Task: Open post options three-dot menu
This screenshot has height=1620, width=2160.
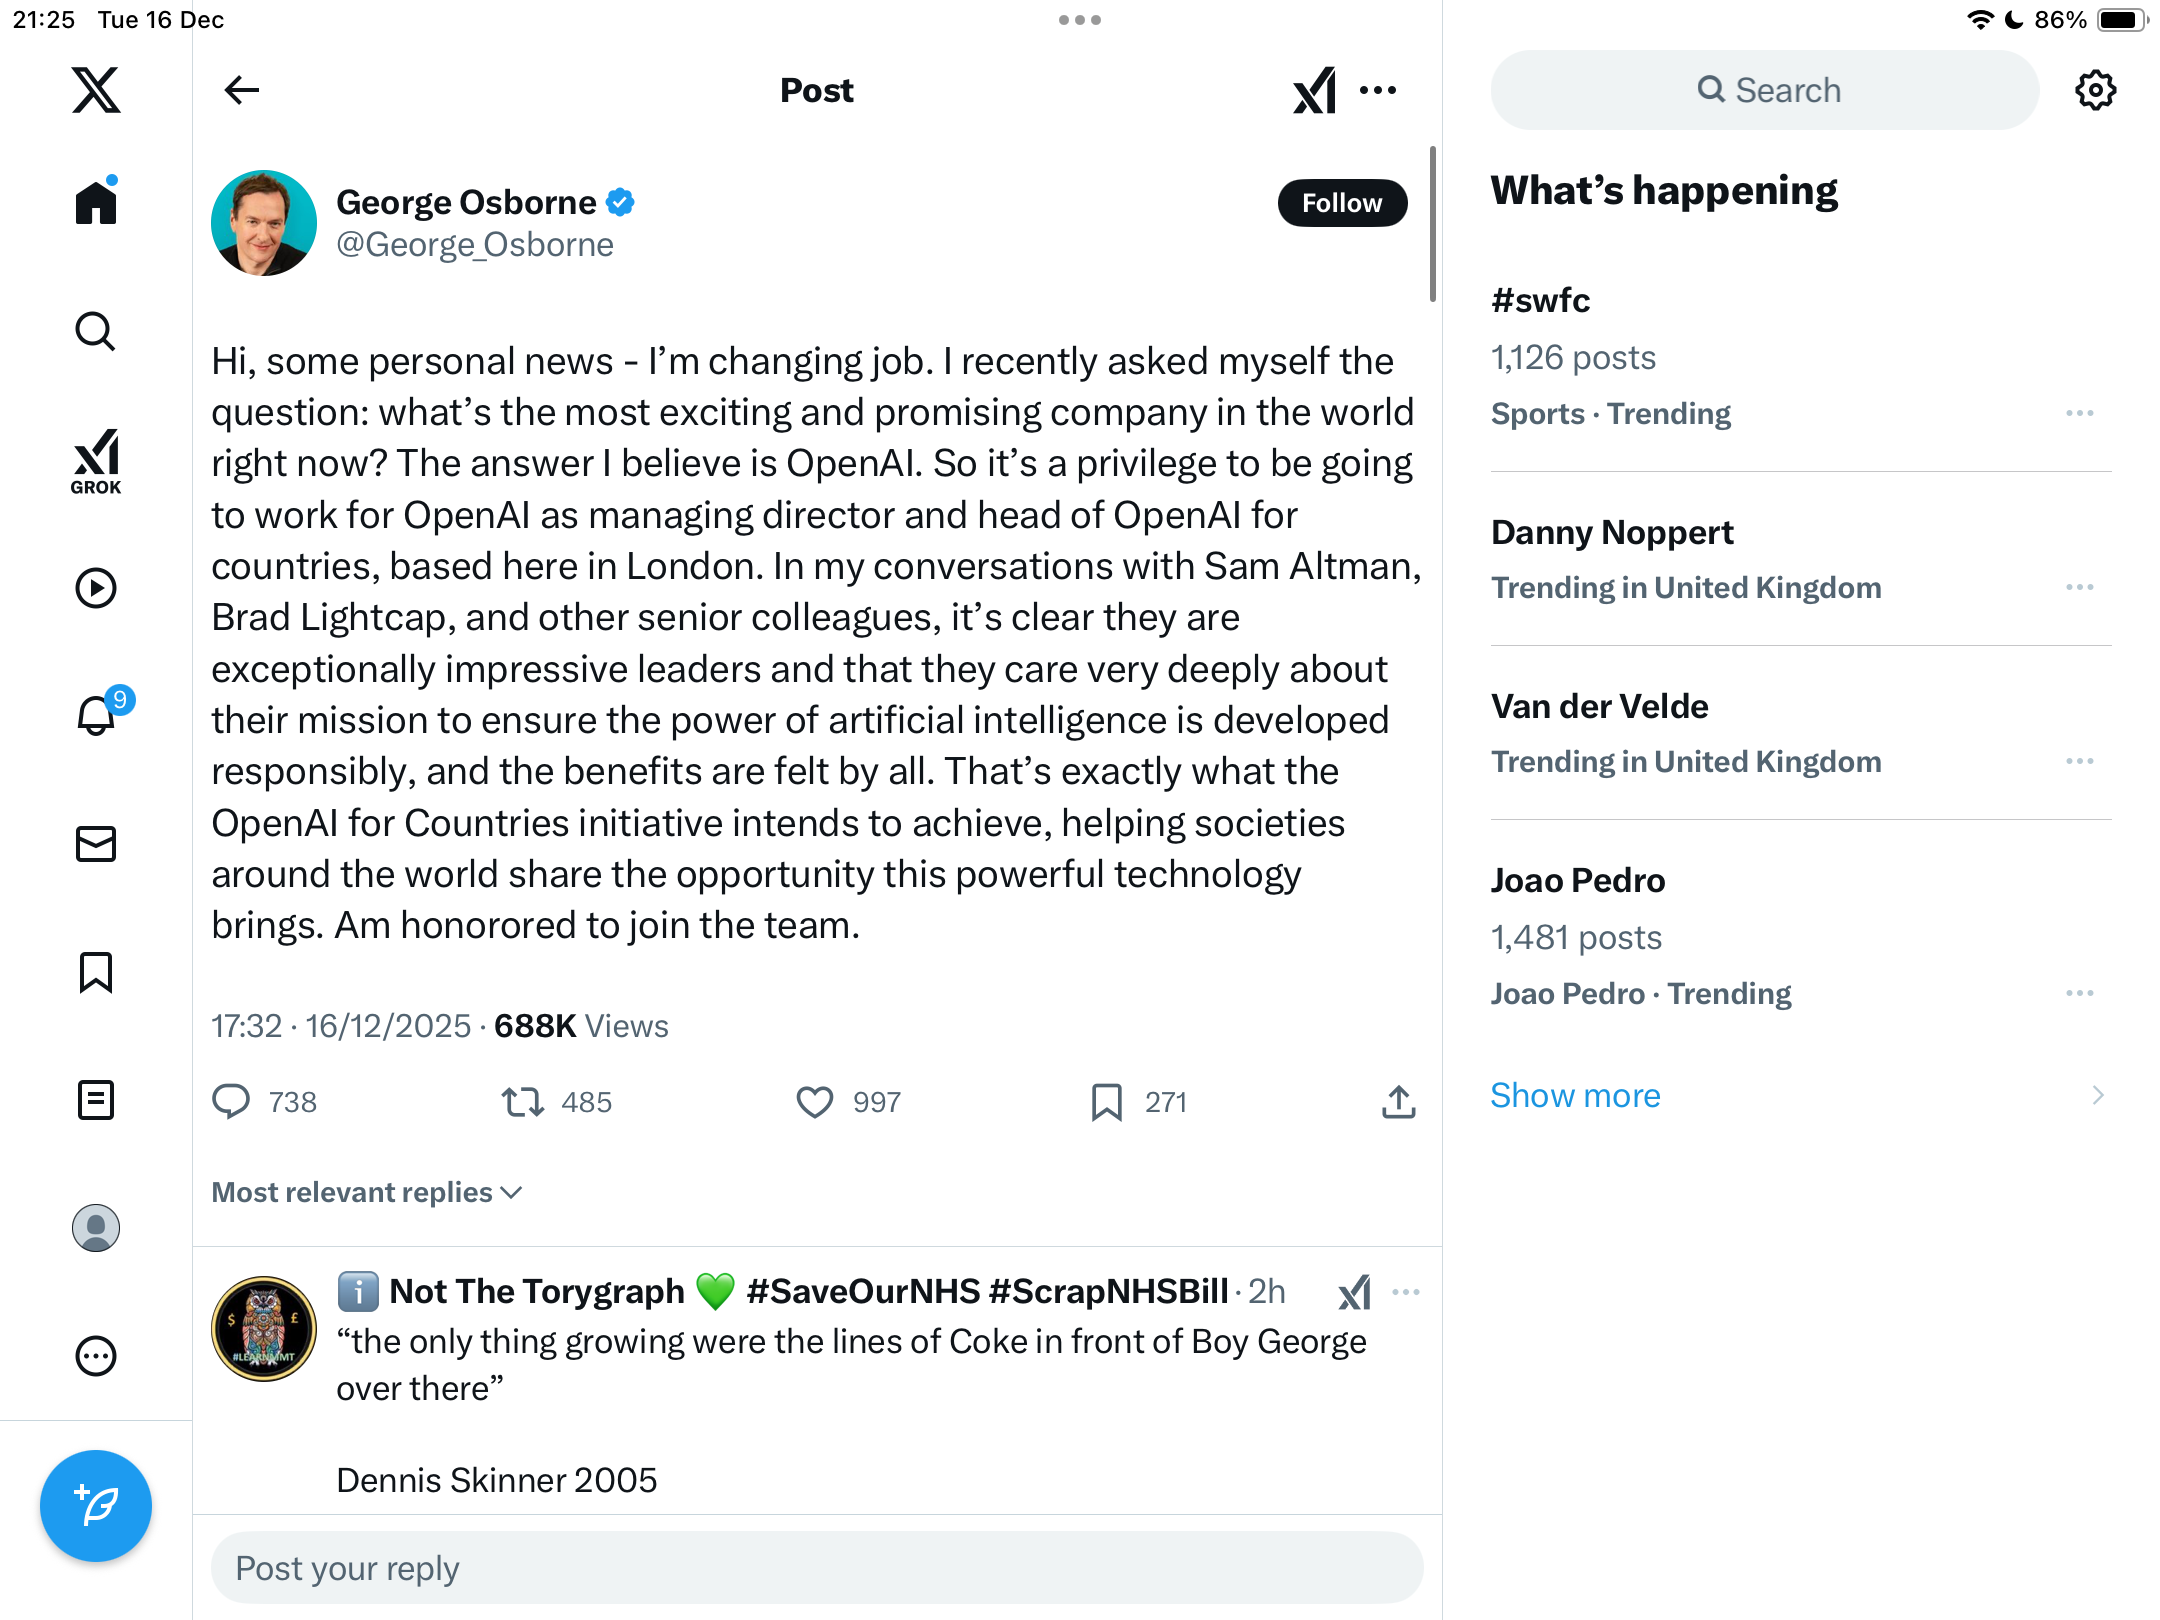Action: tap(1378, 90)
